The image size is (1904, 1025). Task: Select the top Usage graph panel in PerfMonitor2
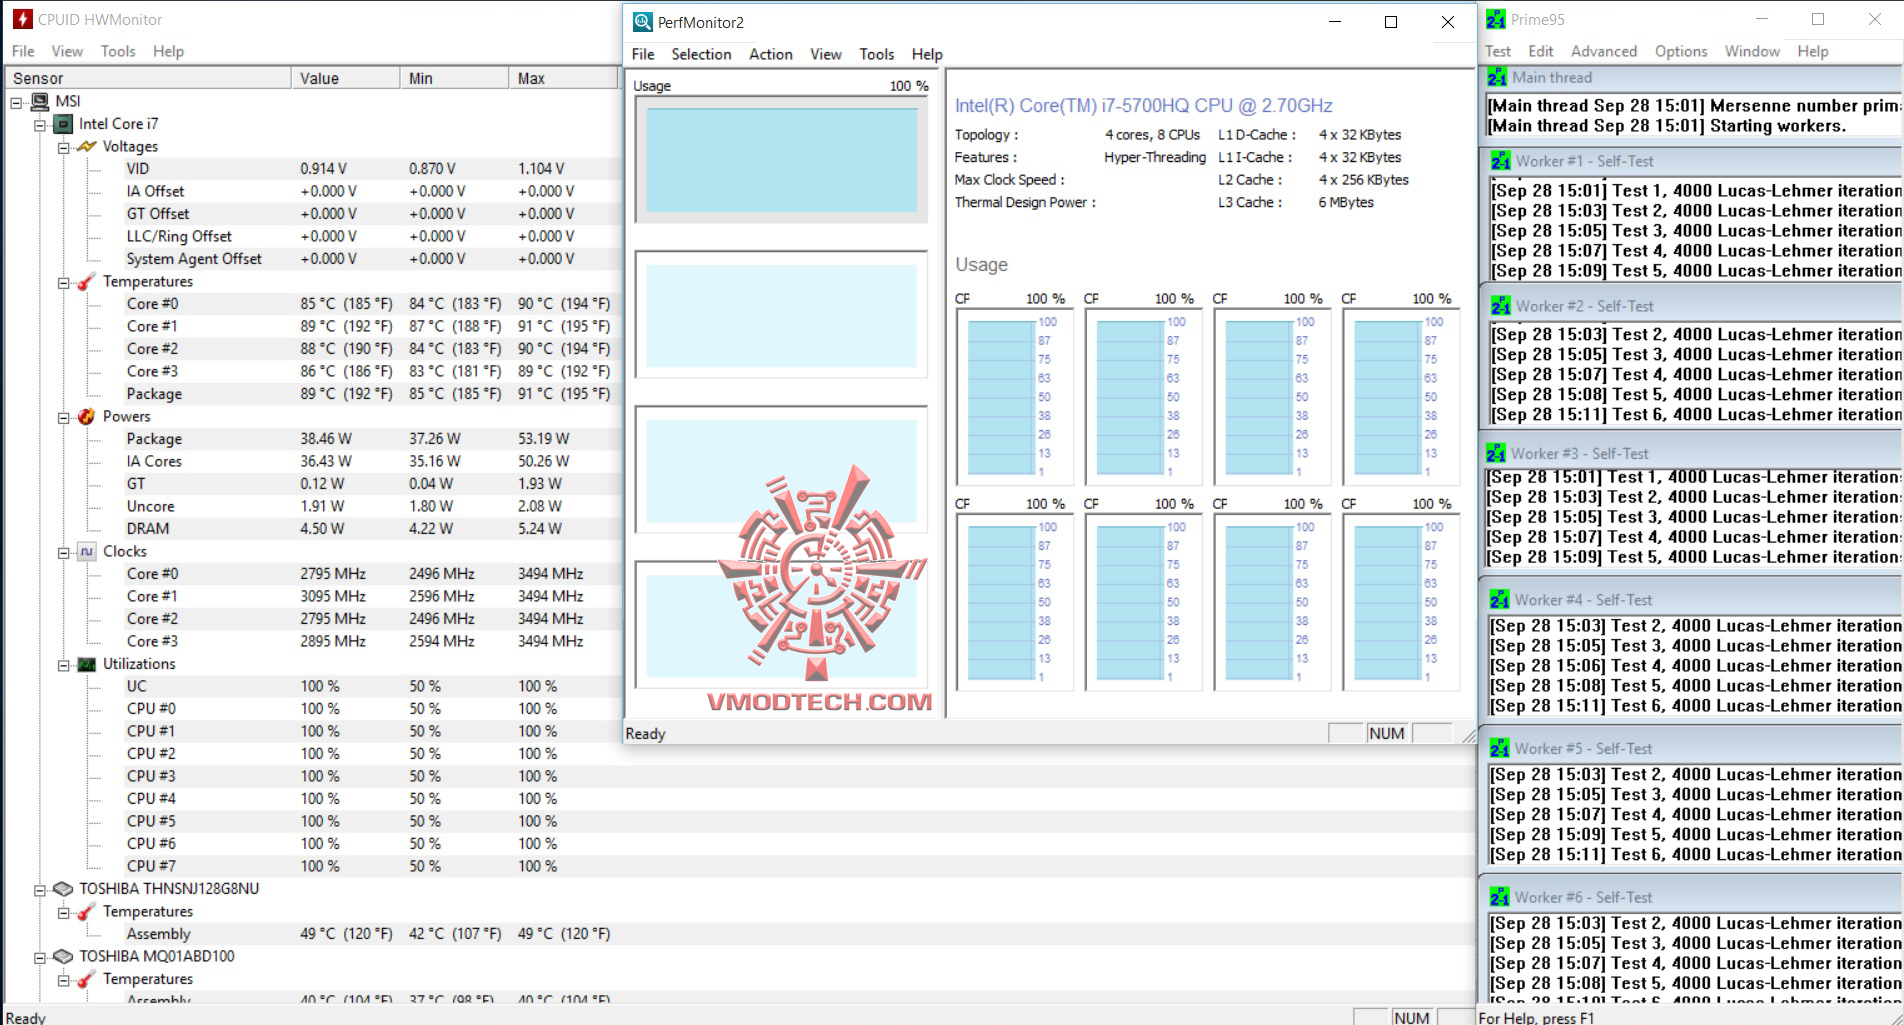[x=781, y=159]
